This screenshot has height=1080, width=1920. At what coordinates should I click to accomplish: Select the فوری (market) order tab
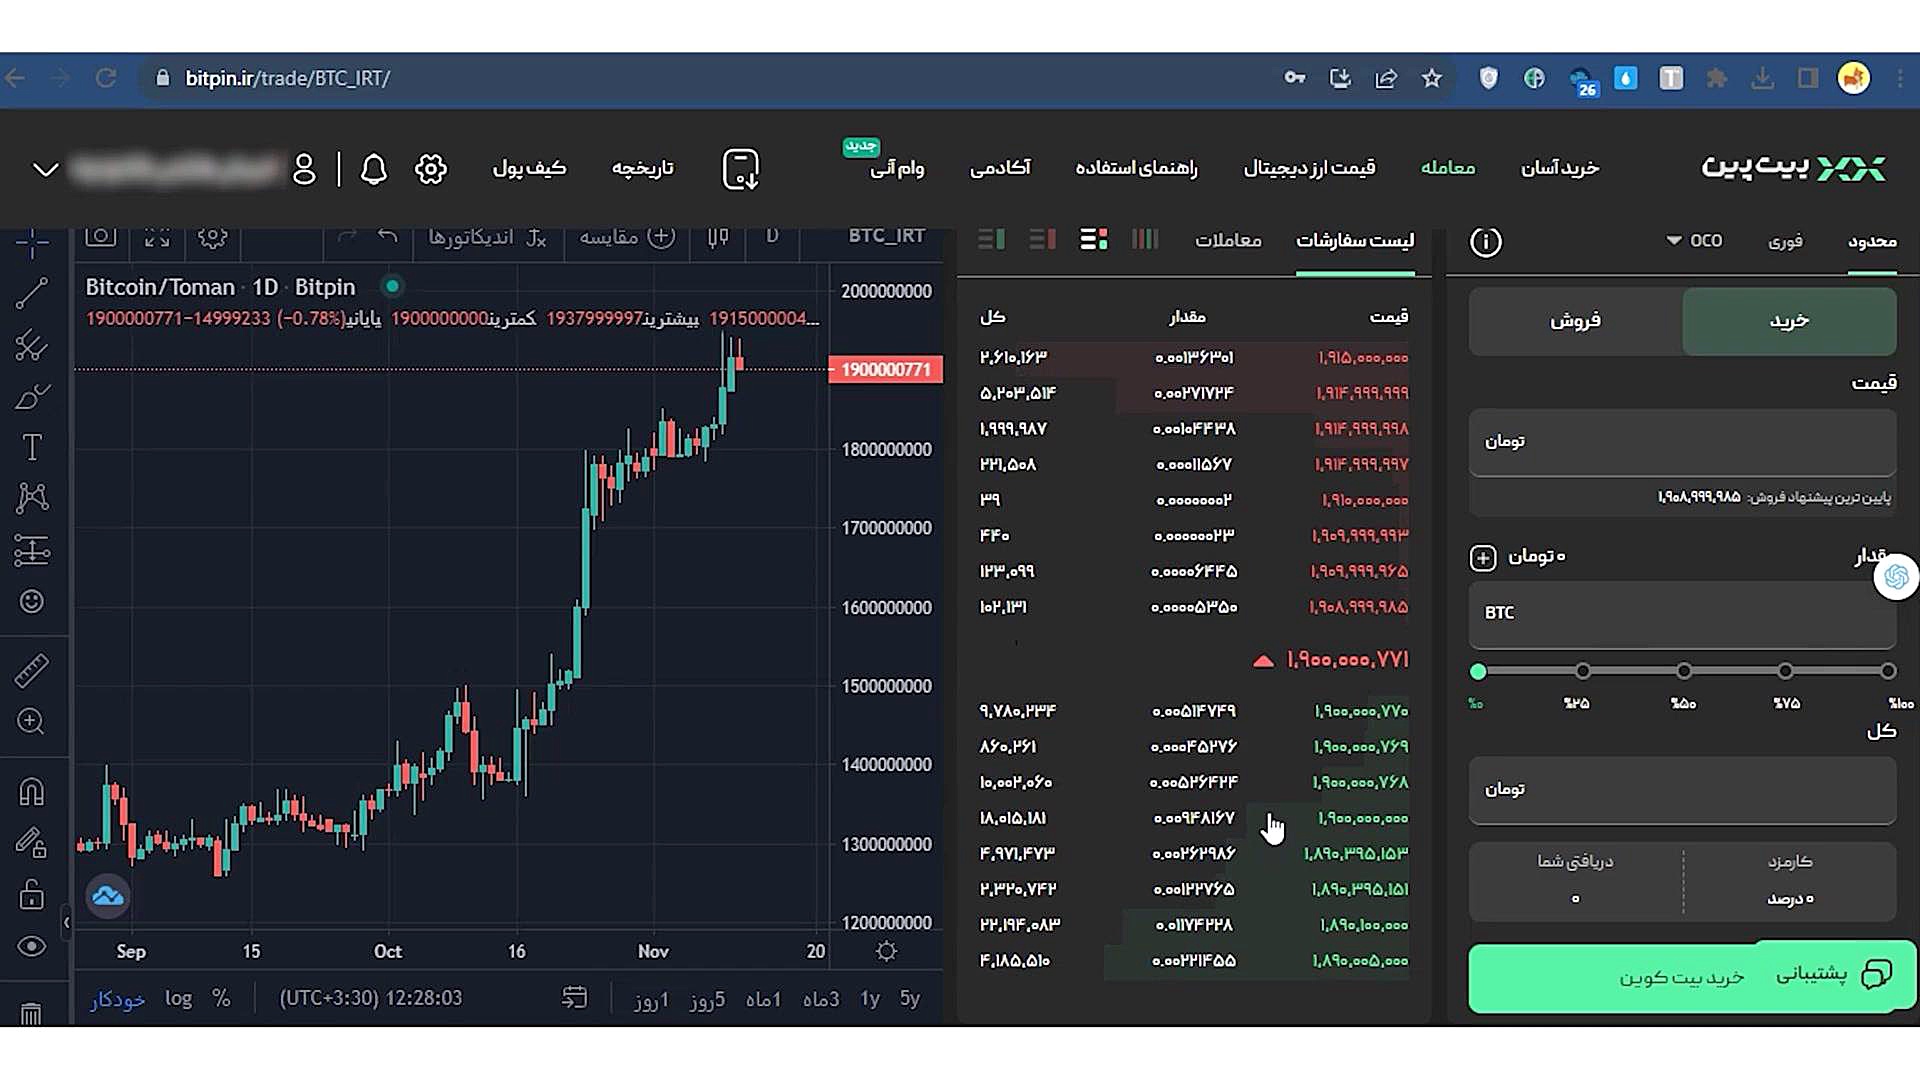tap(1785, 241)
